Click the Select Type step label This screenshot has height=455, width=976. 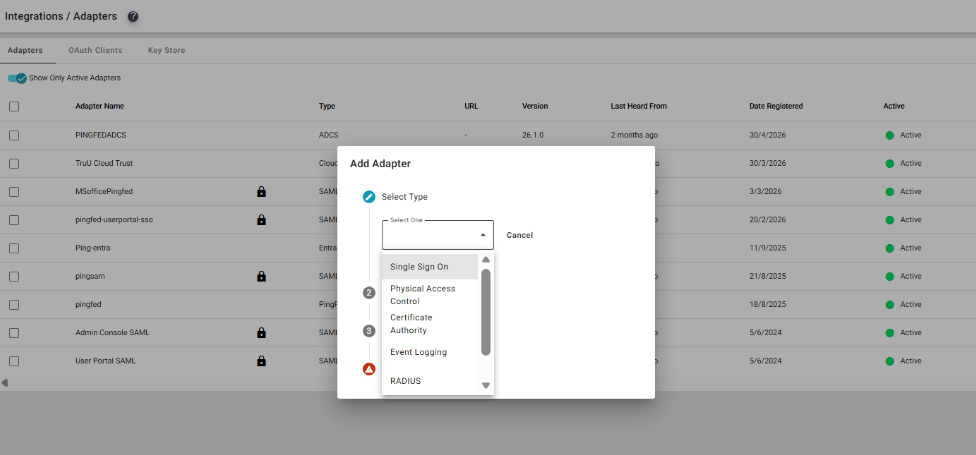[405, 197]
